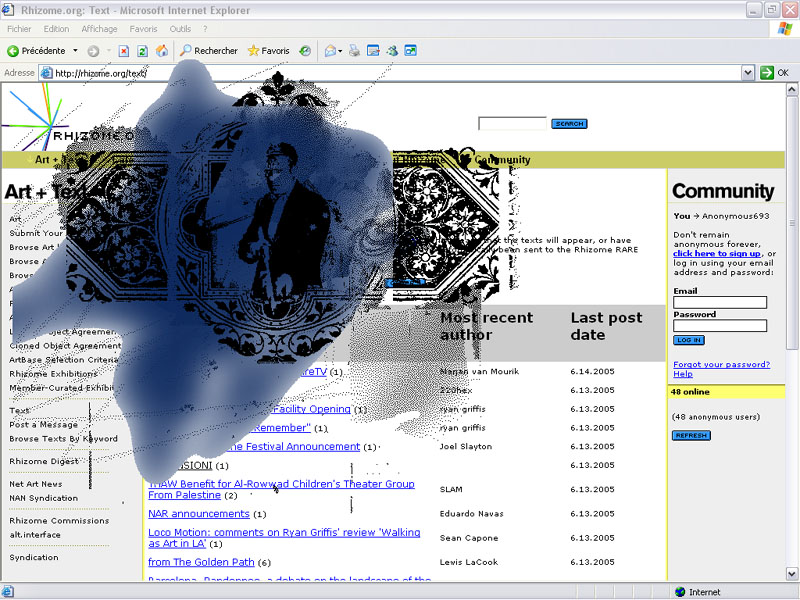The width and height of the screenshot is (800, 600).
Task: Click the Rhizome logo
Action: (66, 118)
